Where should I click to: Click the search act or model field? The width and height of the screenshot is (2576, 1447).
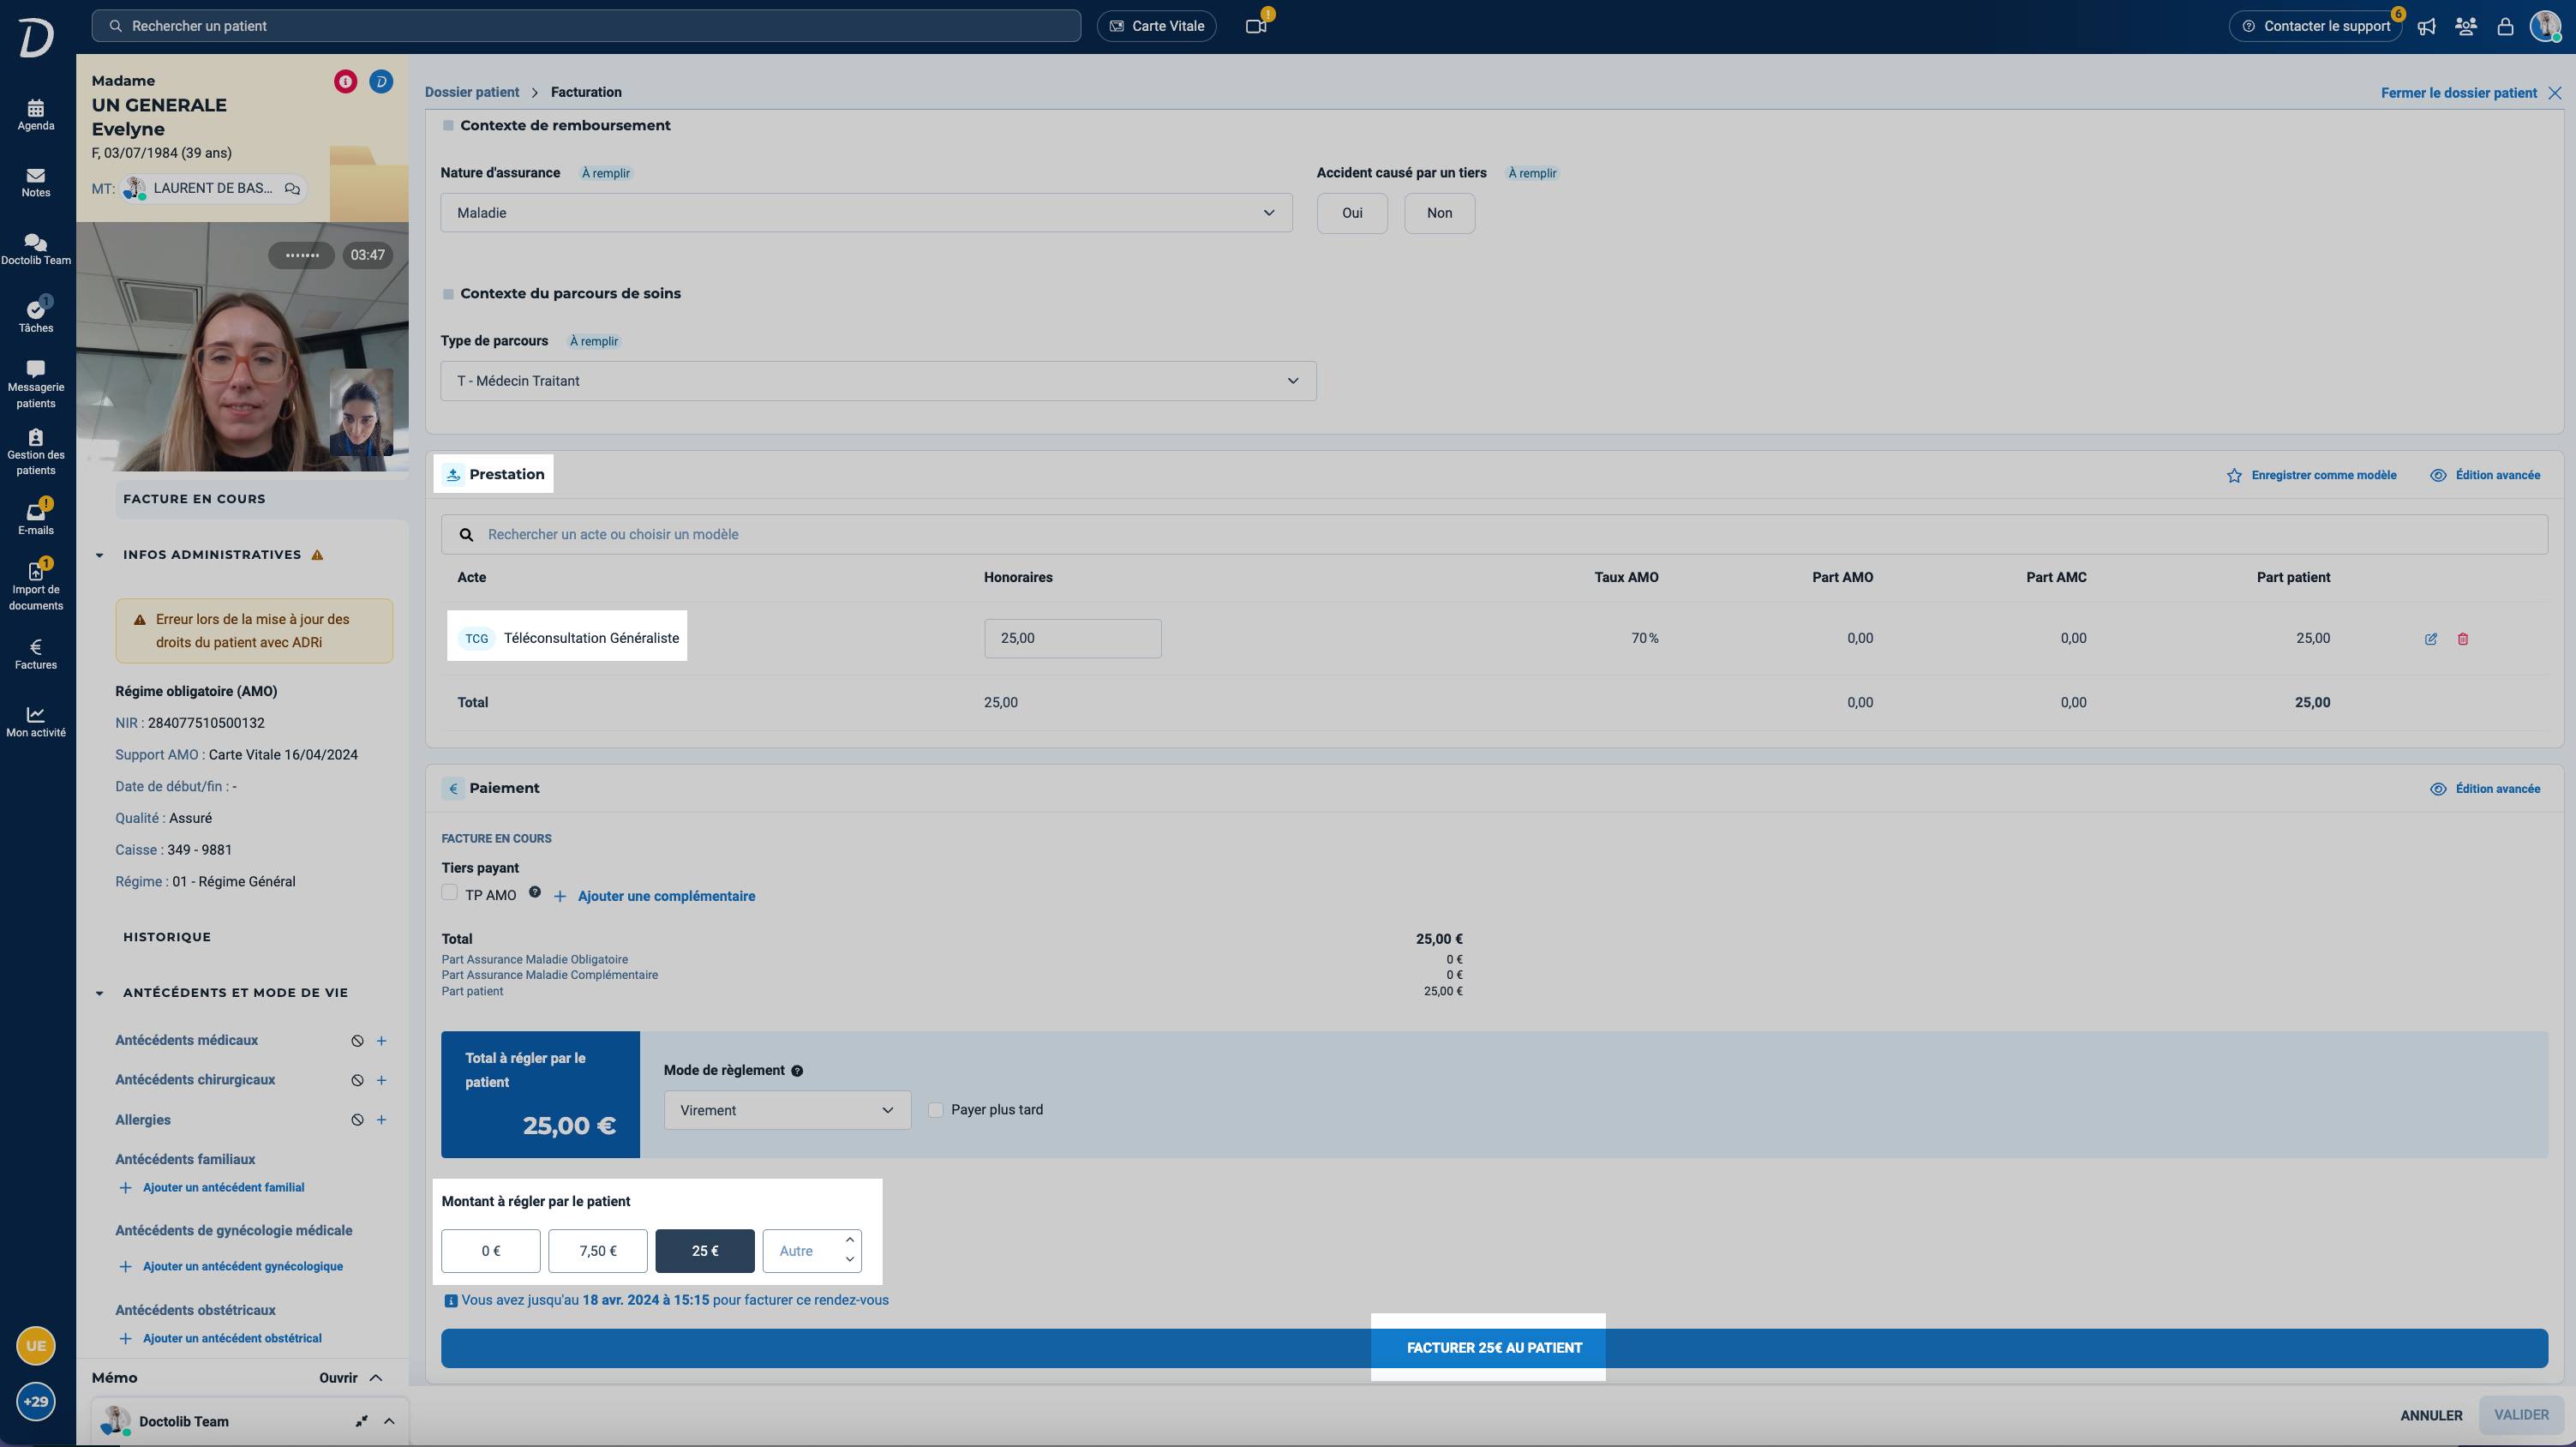coord(1494,535)
